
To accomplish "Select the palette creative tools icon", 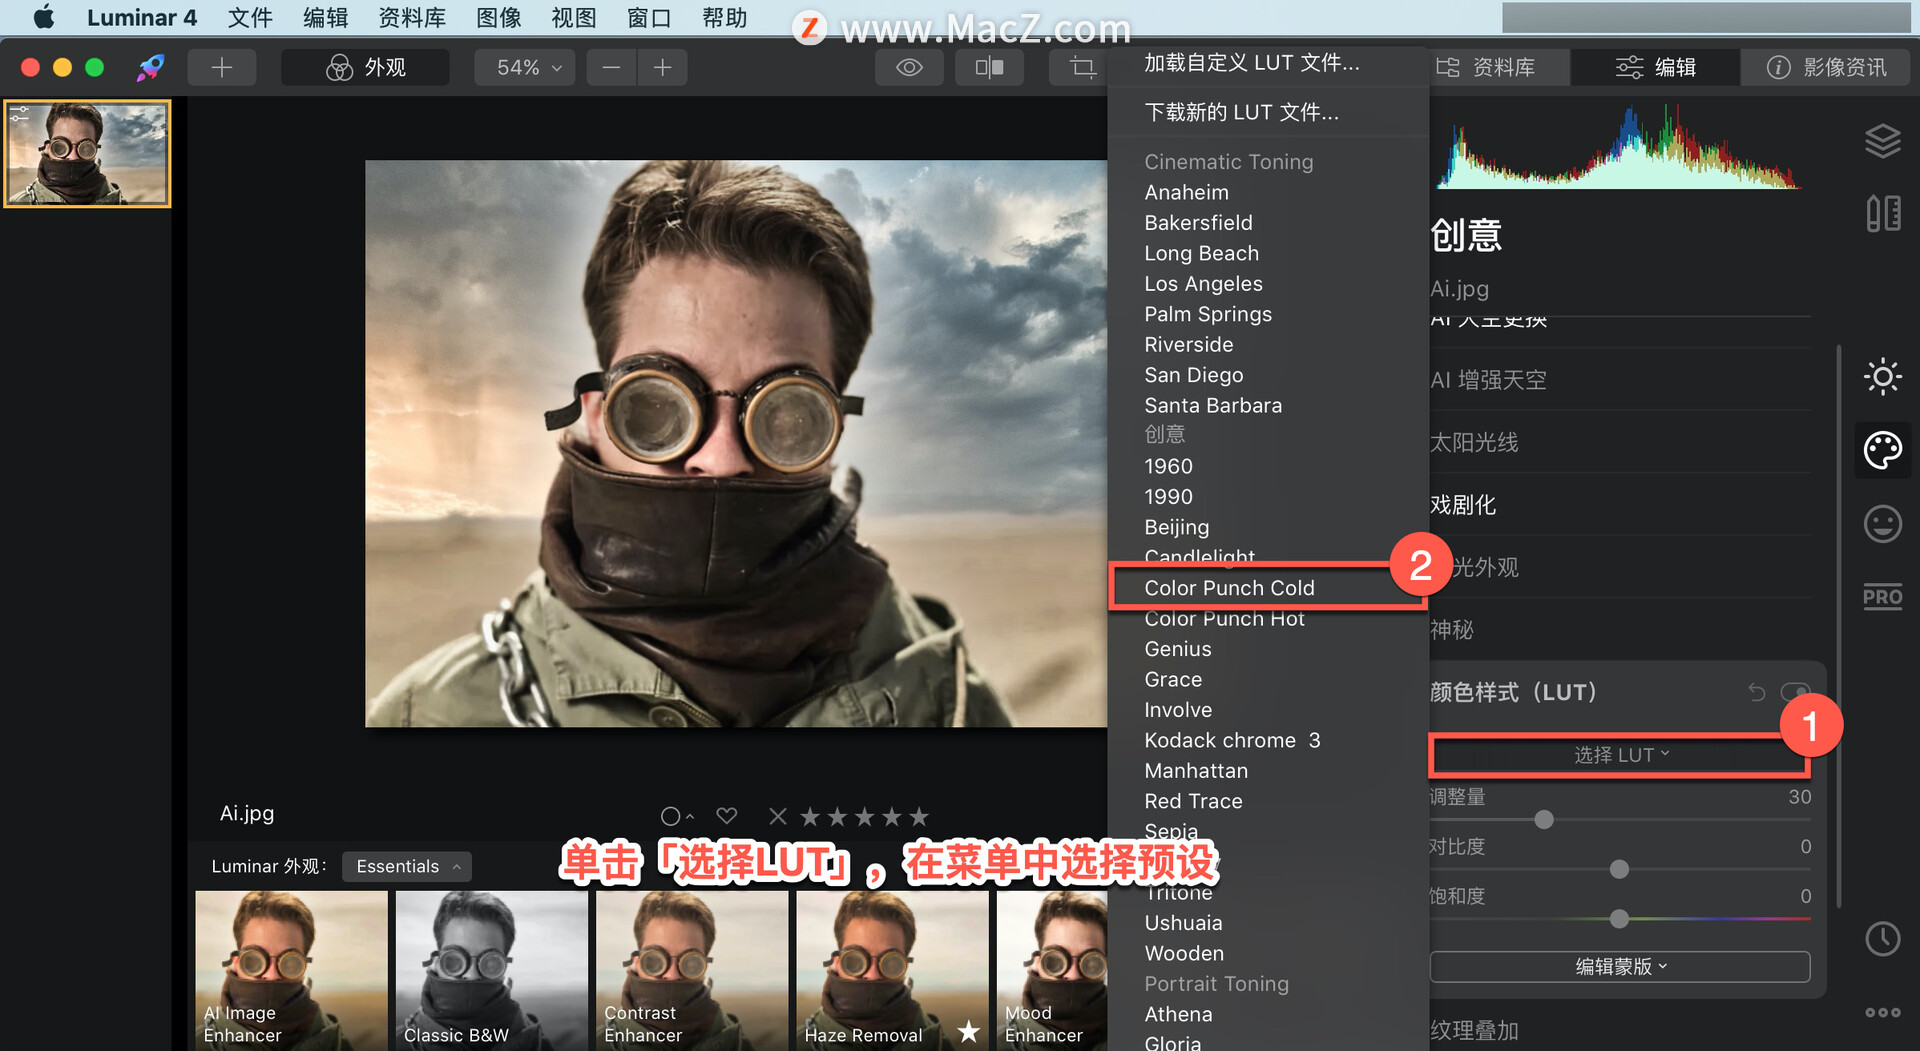I will 1882,450.
